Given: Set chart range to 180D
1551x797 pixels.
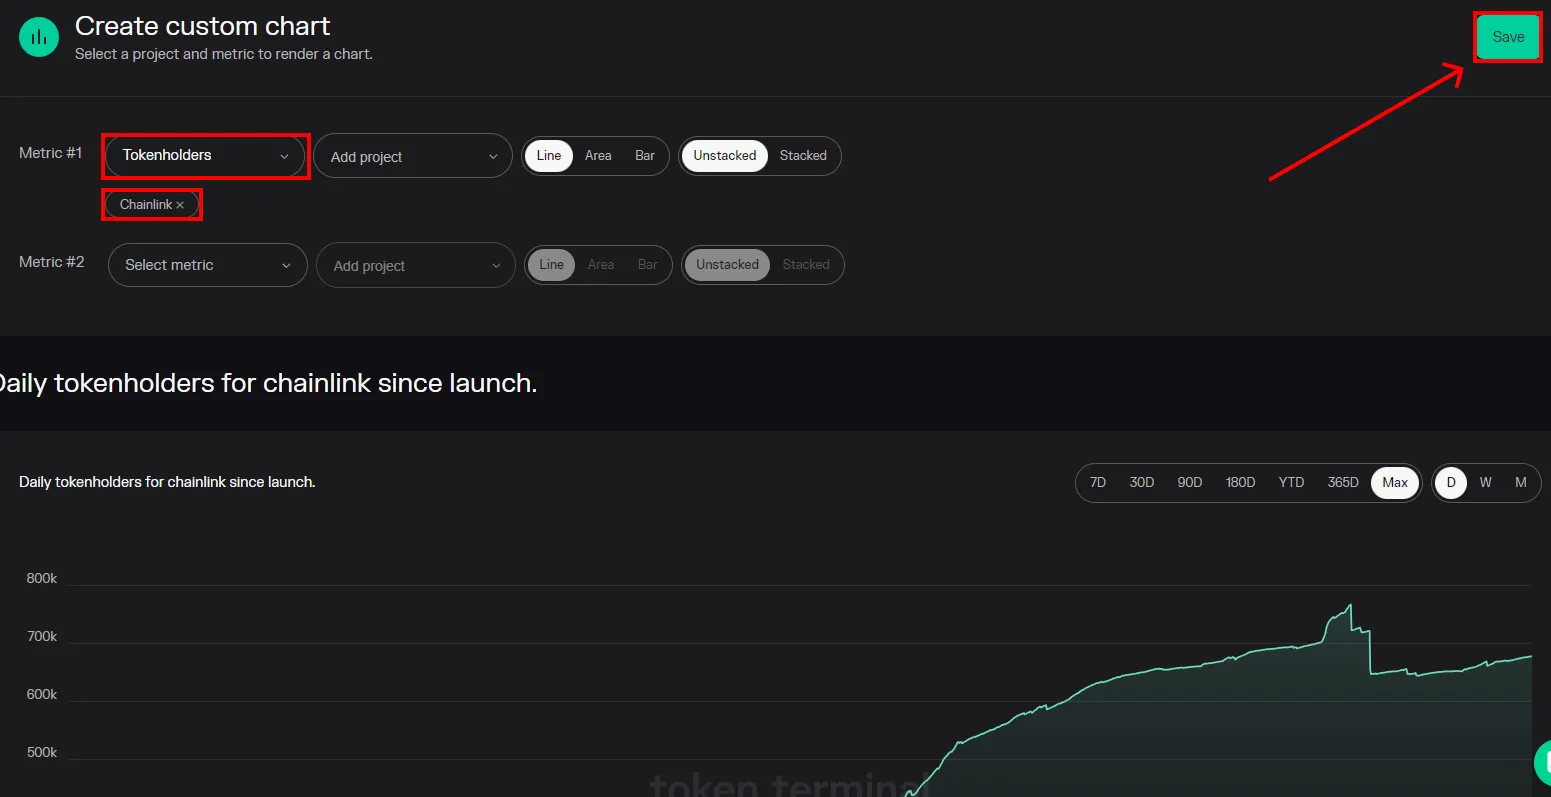Looking at the screenshot, I should [x=1241, y=483].
